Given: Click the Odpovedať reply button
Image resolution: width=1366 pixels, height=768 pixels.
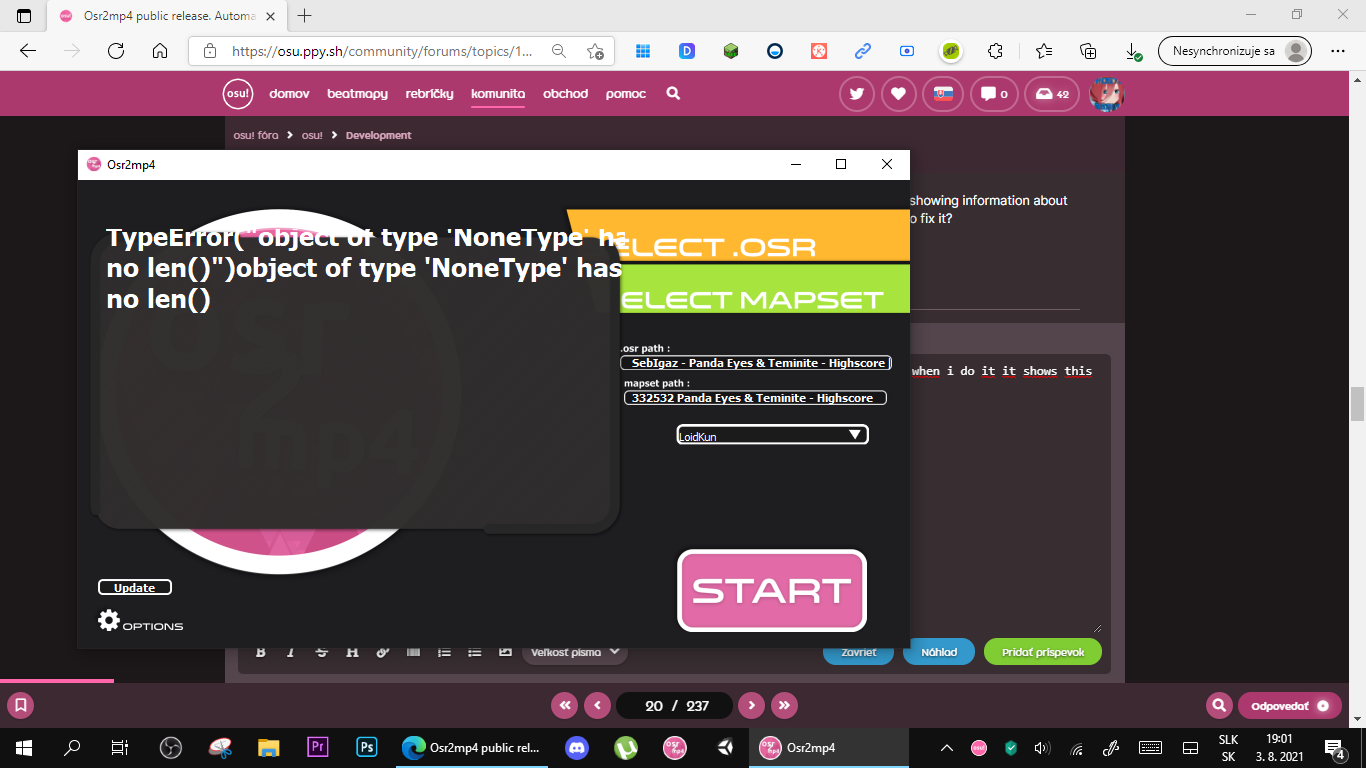Looking at the screenshot, I should [1290, 706].
